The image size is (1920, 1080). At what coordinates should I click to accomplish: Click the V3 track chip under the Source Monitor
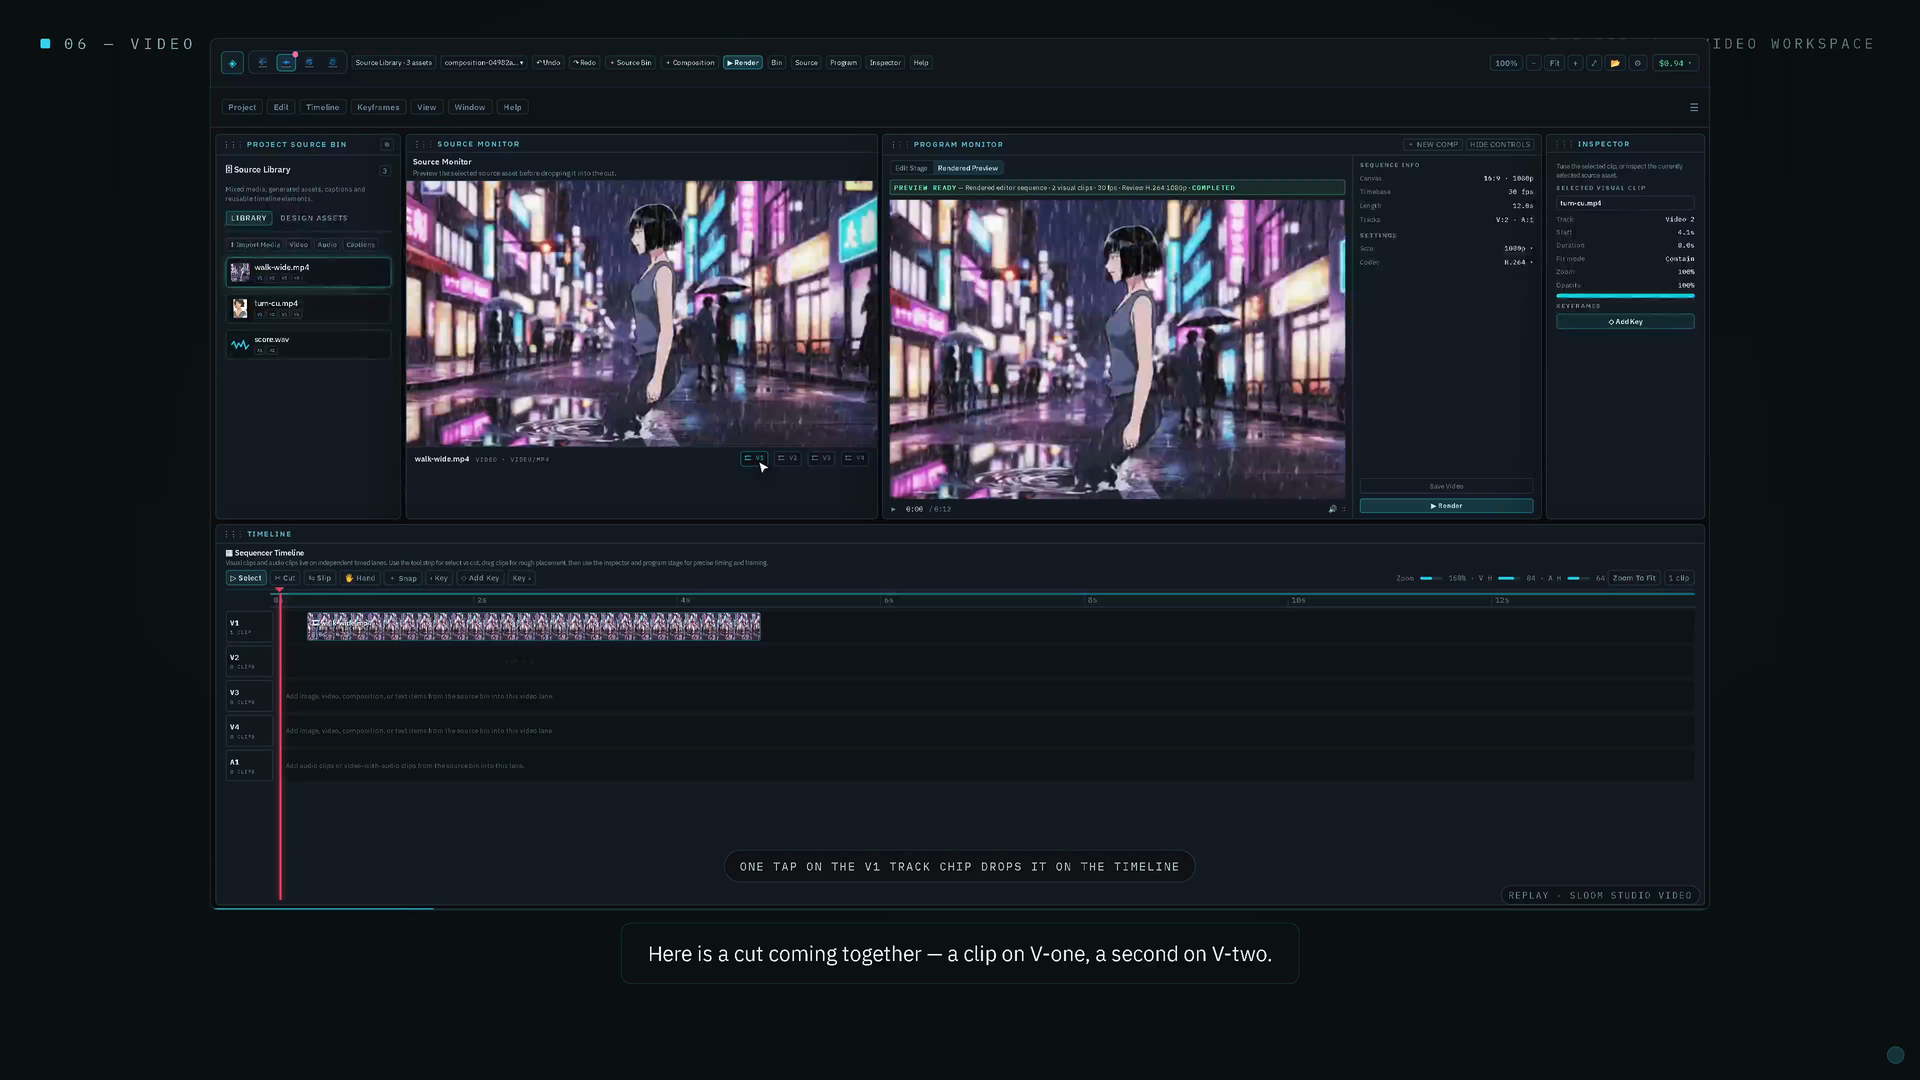pos(821,458)
